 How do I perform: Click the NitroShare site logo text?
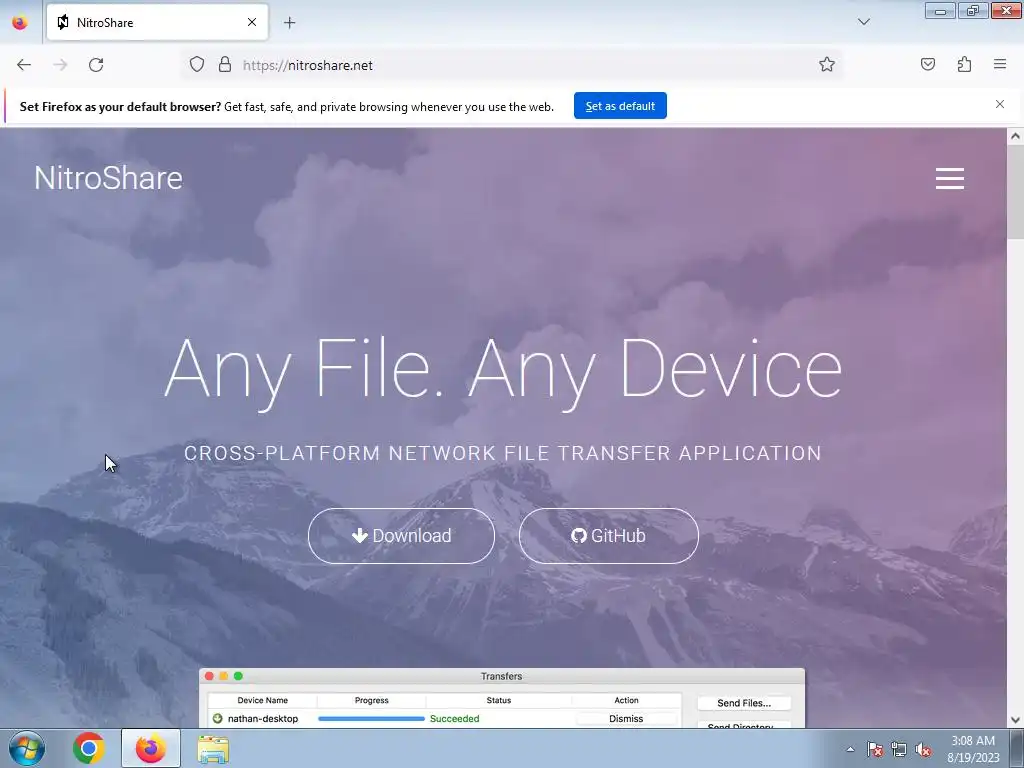[108, 178]
